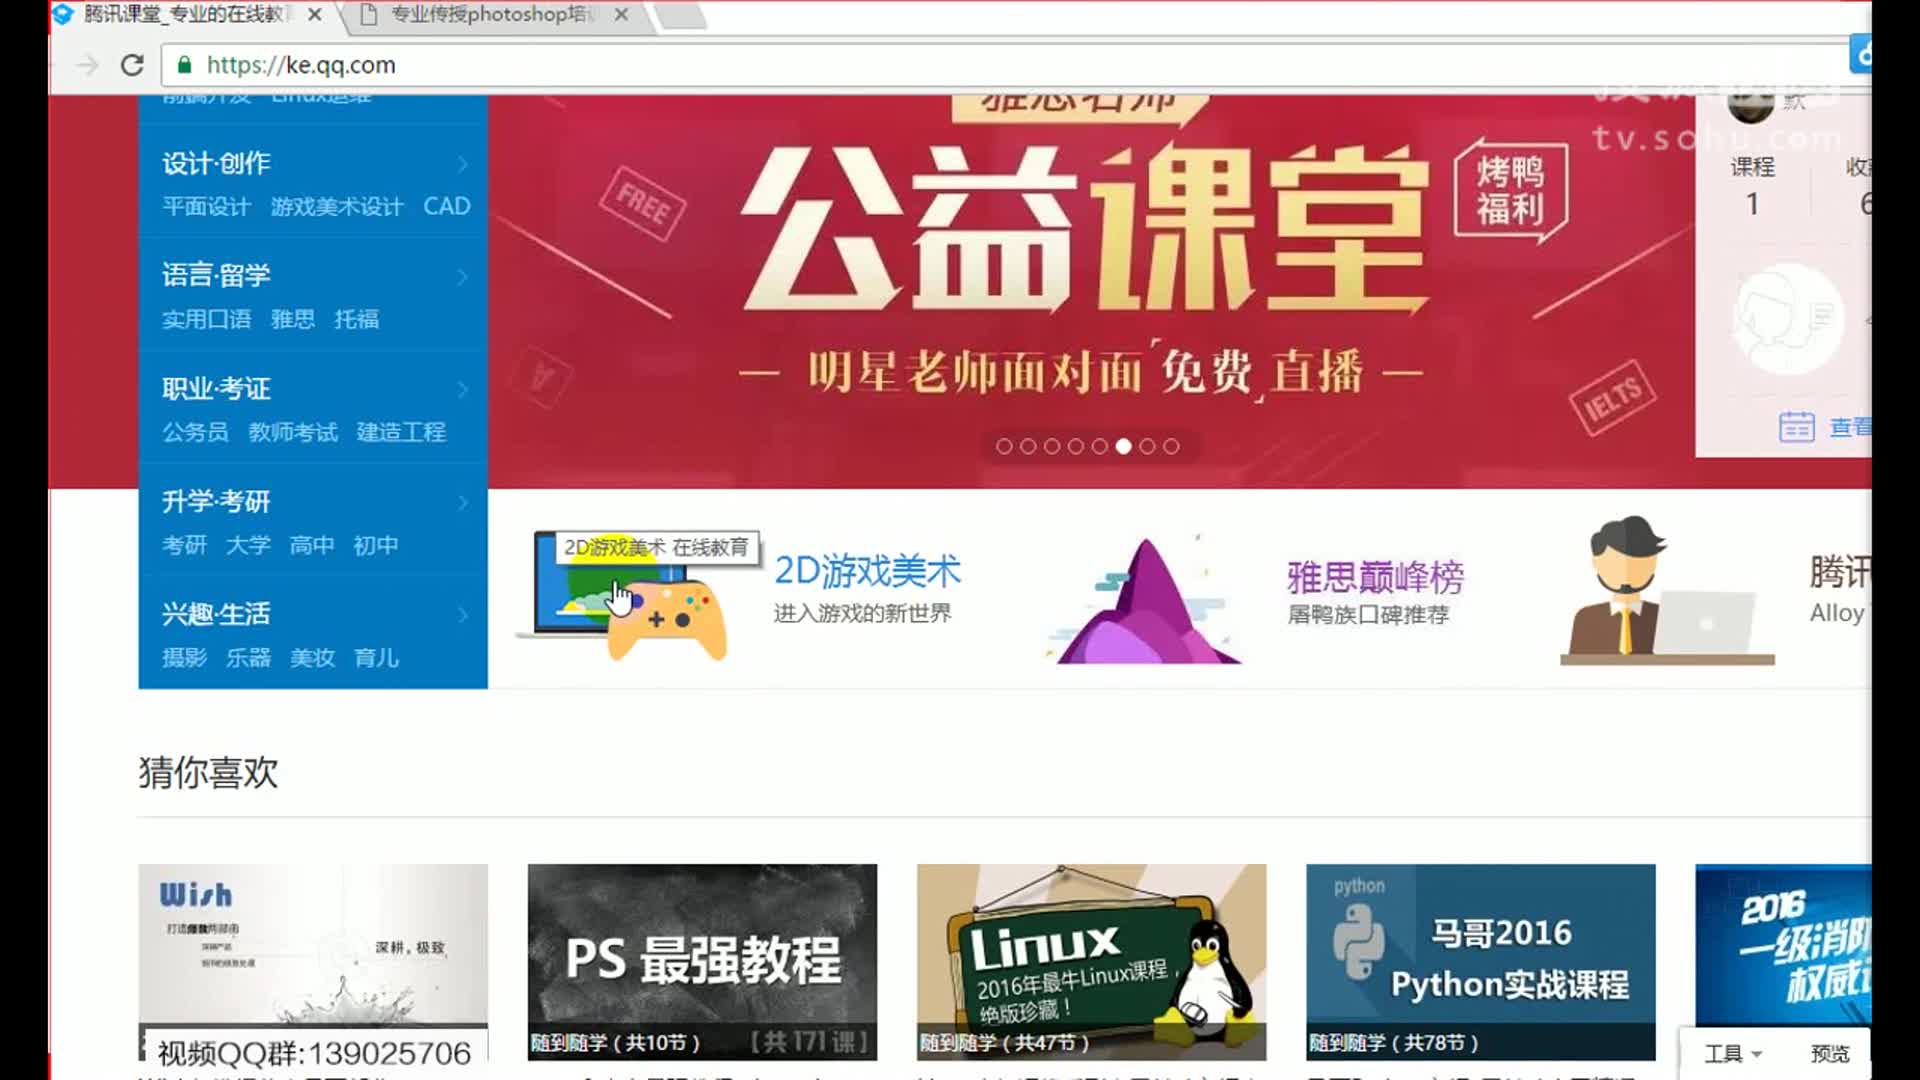Click the ke.qq.com address bar

point(1005,65)
